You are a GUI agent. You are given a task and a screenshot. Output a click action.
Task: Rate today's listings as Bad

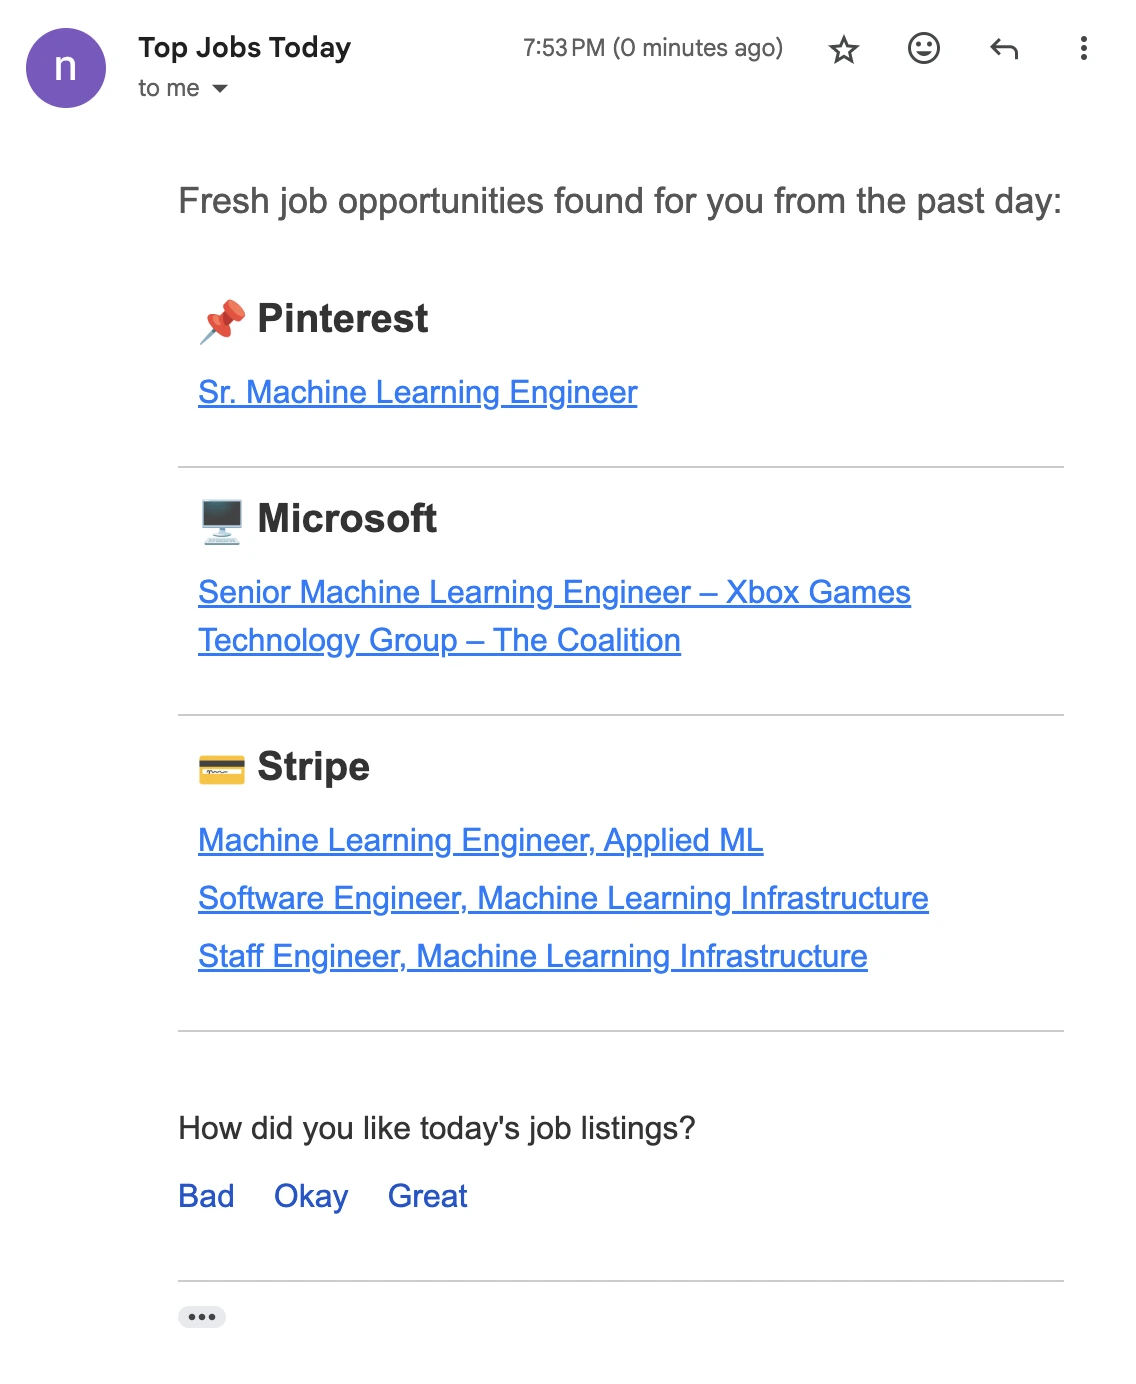(206, 1196)
